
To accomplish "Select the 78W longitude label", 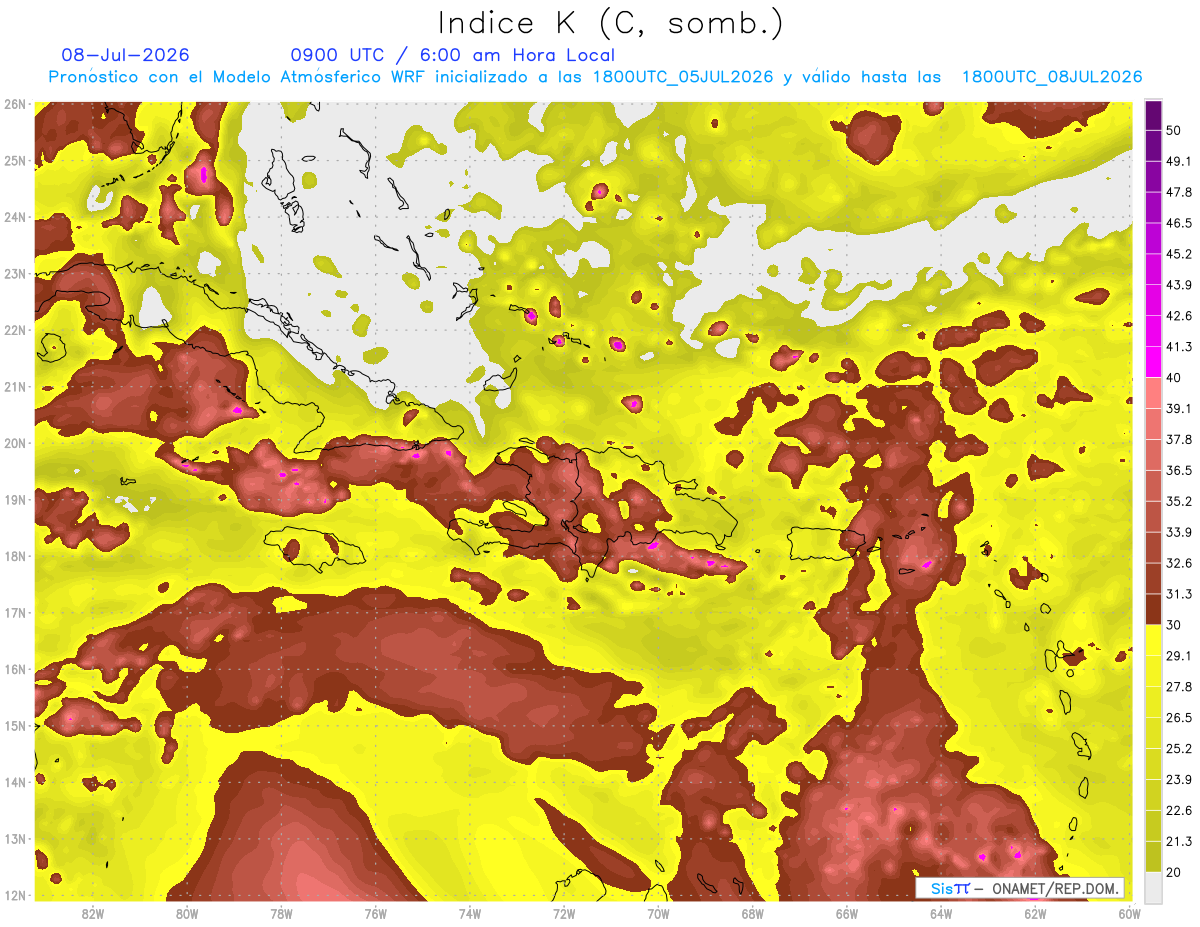I will pos(282,913).
